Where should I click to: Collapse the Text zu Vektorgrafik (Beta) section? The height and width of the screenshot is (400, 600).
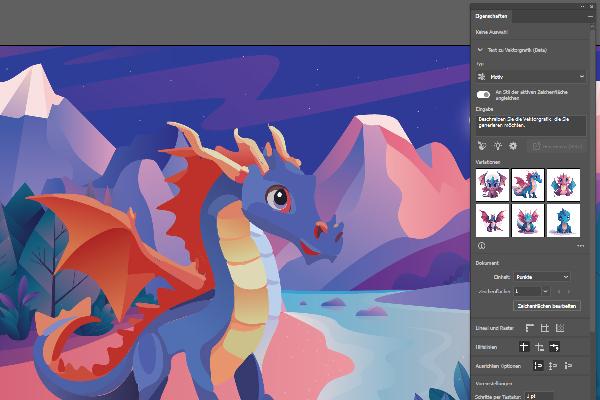(480, 50)
